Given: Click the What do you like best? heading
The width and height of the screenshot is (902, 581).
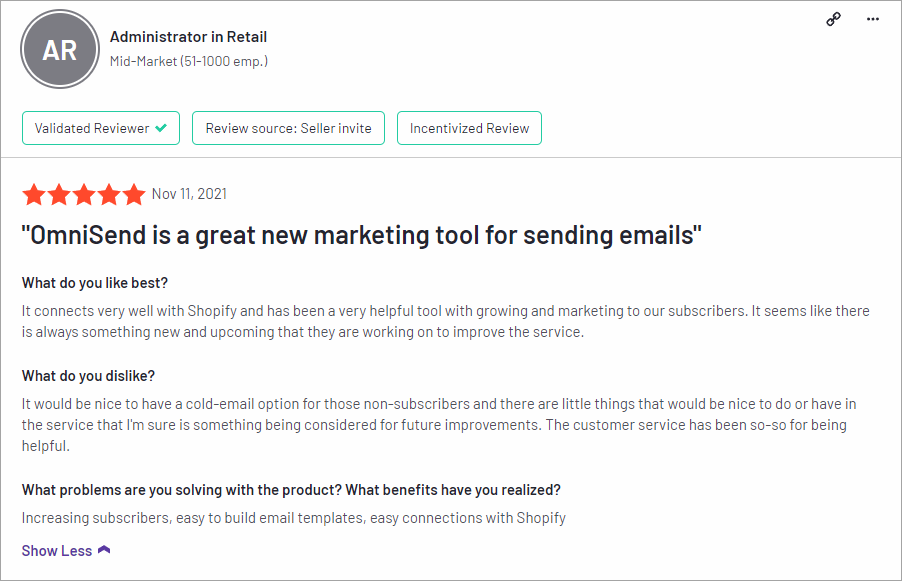Looking at the screenshot, I should (95, 283).
